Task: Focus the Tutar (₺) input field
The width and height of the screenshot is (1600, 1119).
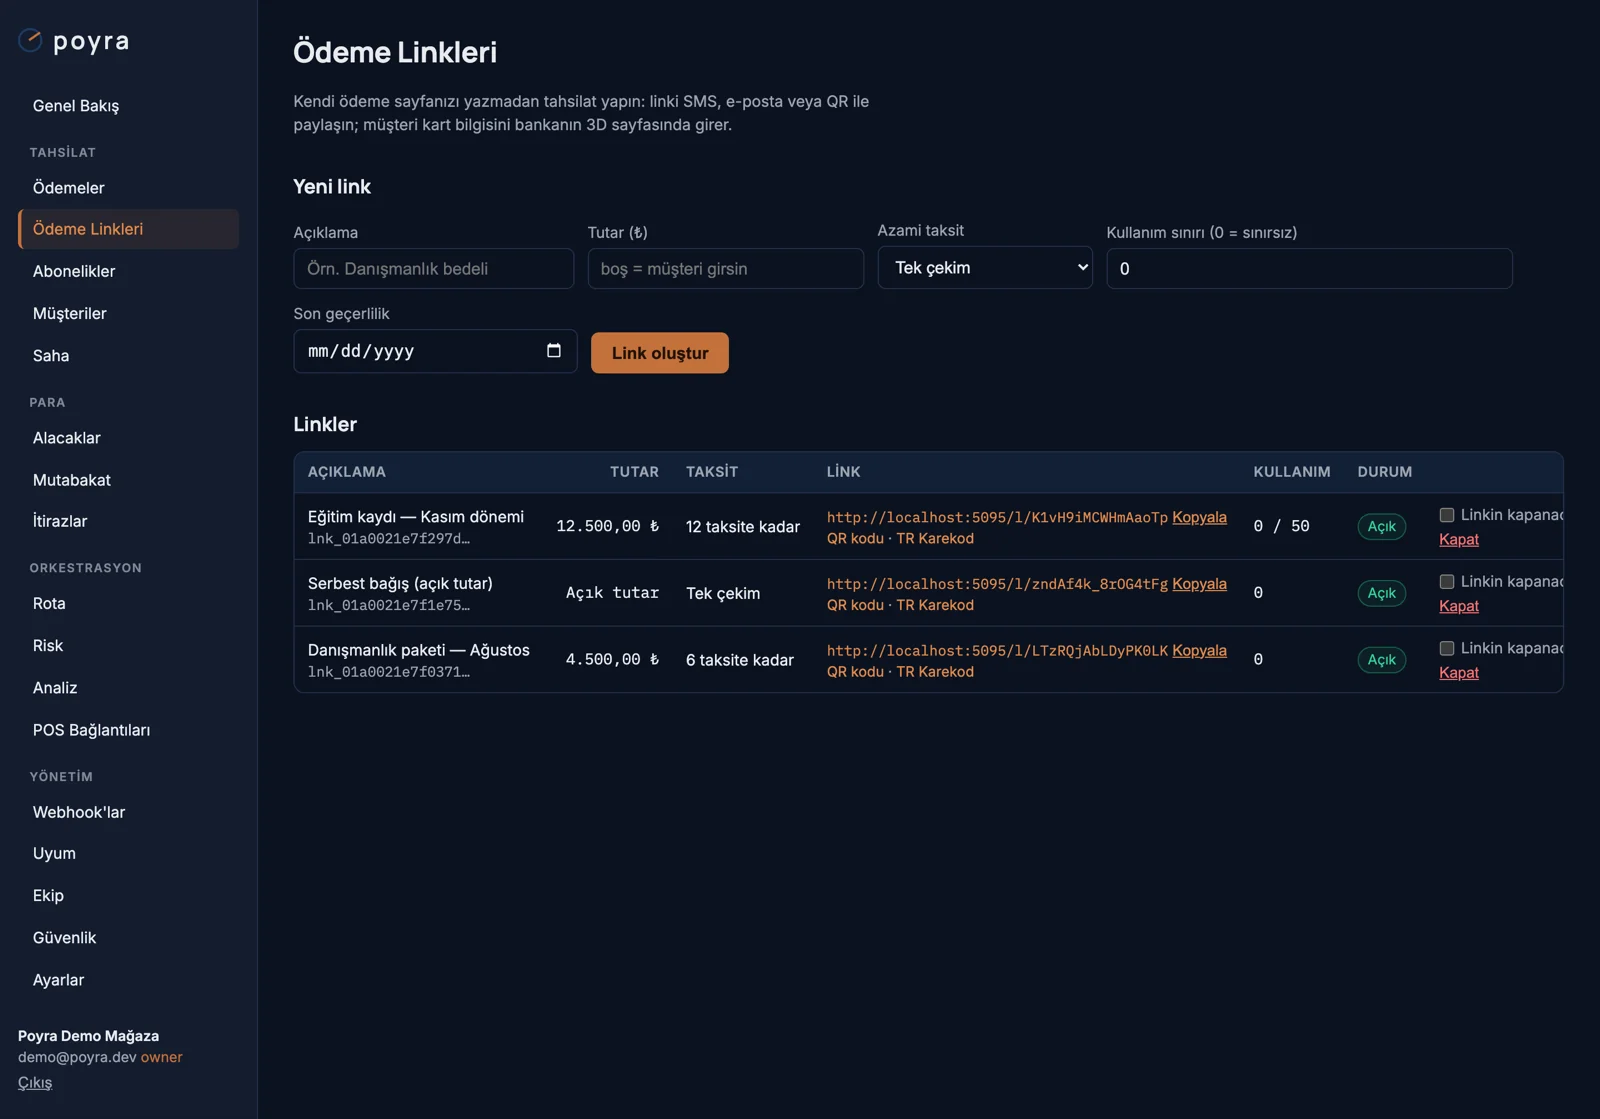Action: 726,269
